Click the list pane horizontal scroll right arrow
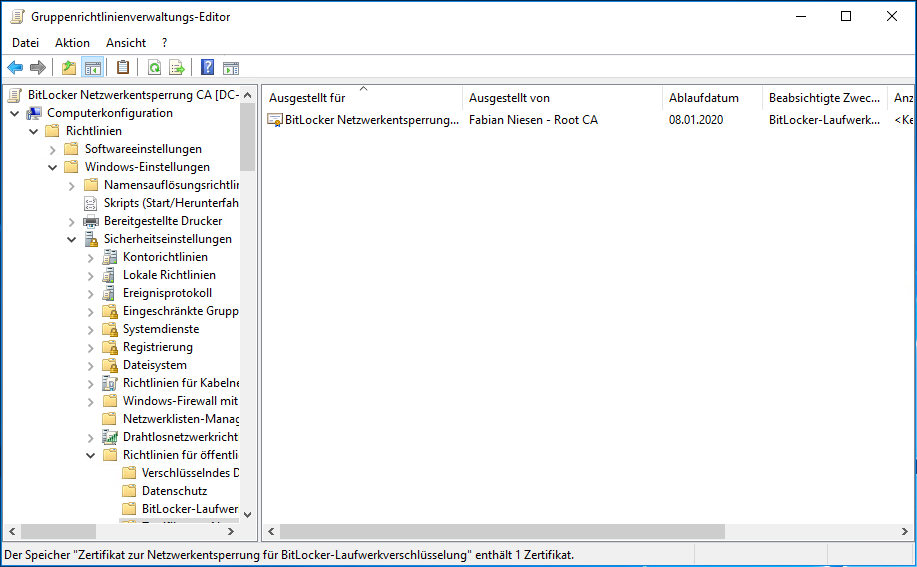This screenshot has height=567, width=917. point(905,531)
